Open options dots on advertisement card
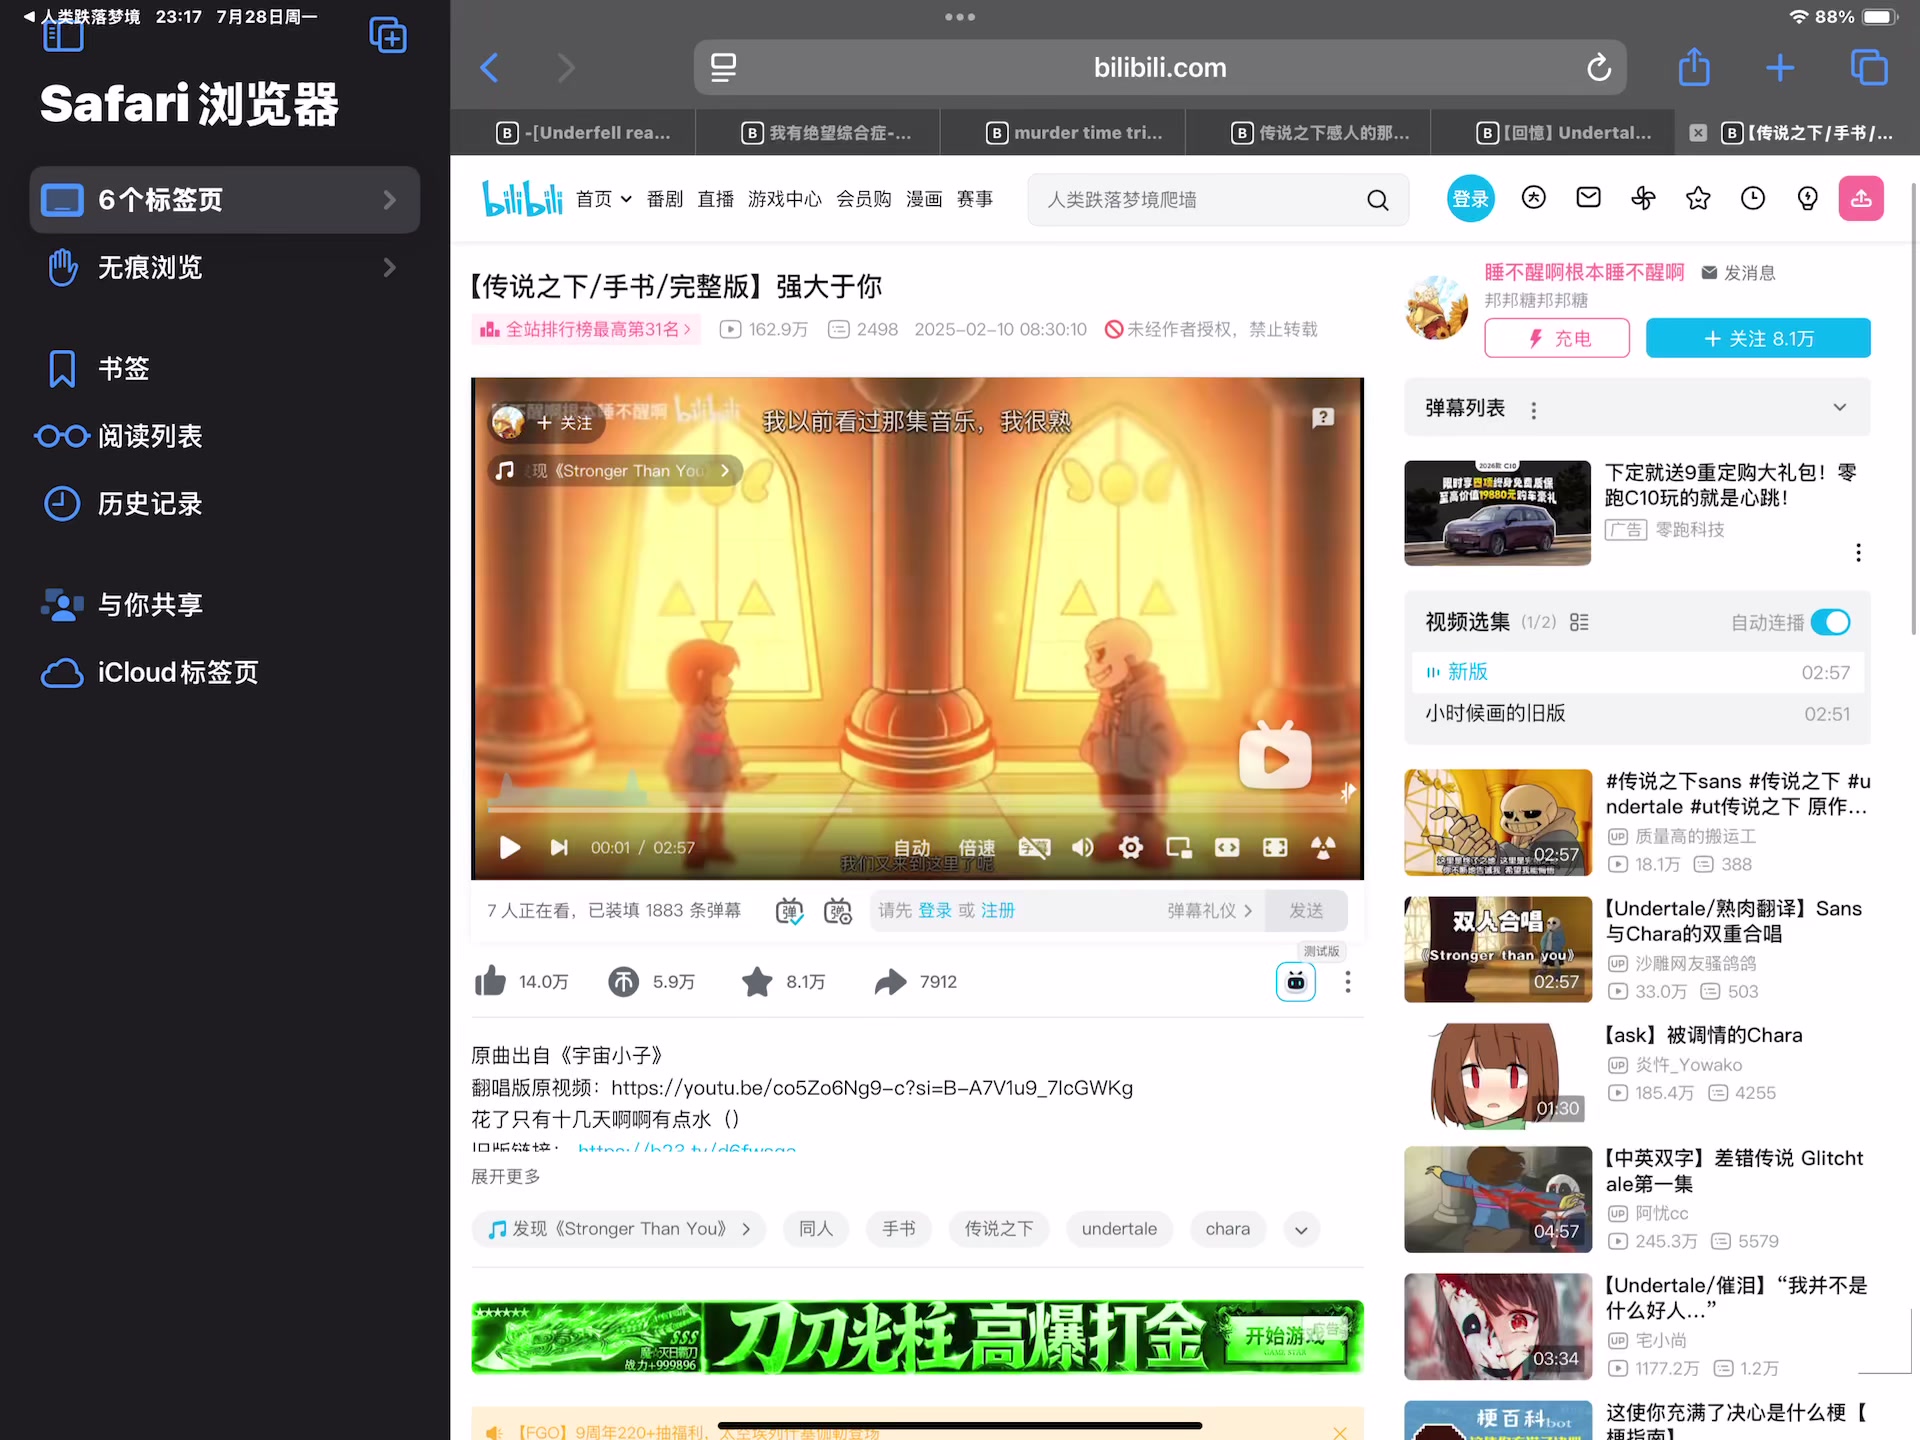Viewport: 1920px width, 1440px height. pos(1858,552)
